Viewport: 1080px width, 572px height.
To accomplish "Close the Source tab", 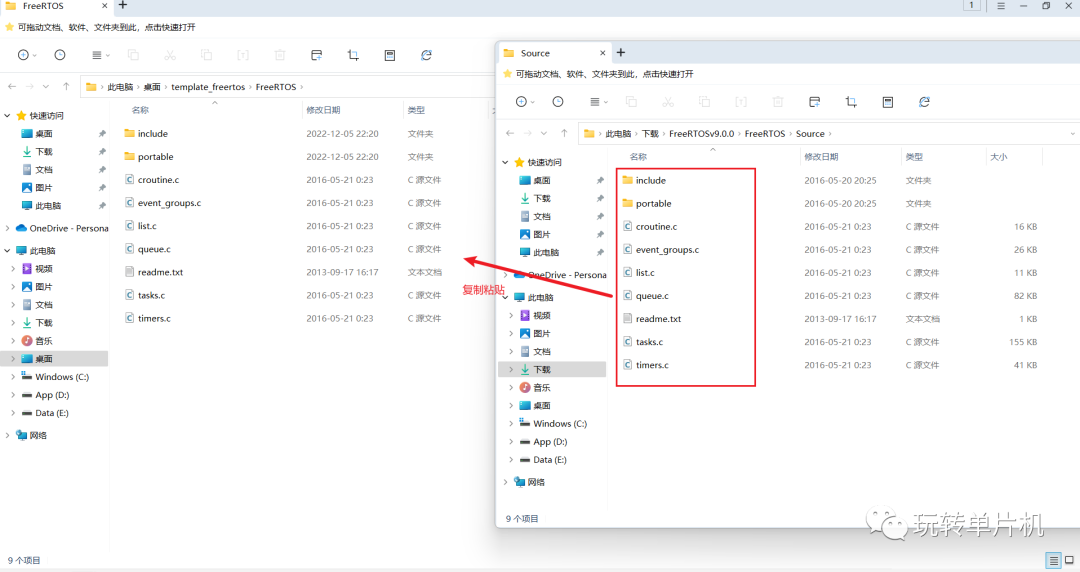I will coord(603,53).
